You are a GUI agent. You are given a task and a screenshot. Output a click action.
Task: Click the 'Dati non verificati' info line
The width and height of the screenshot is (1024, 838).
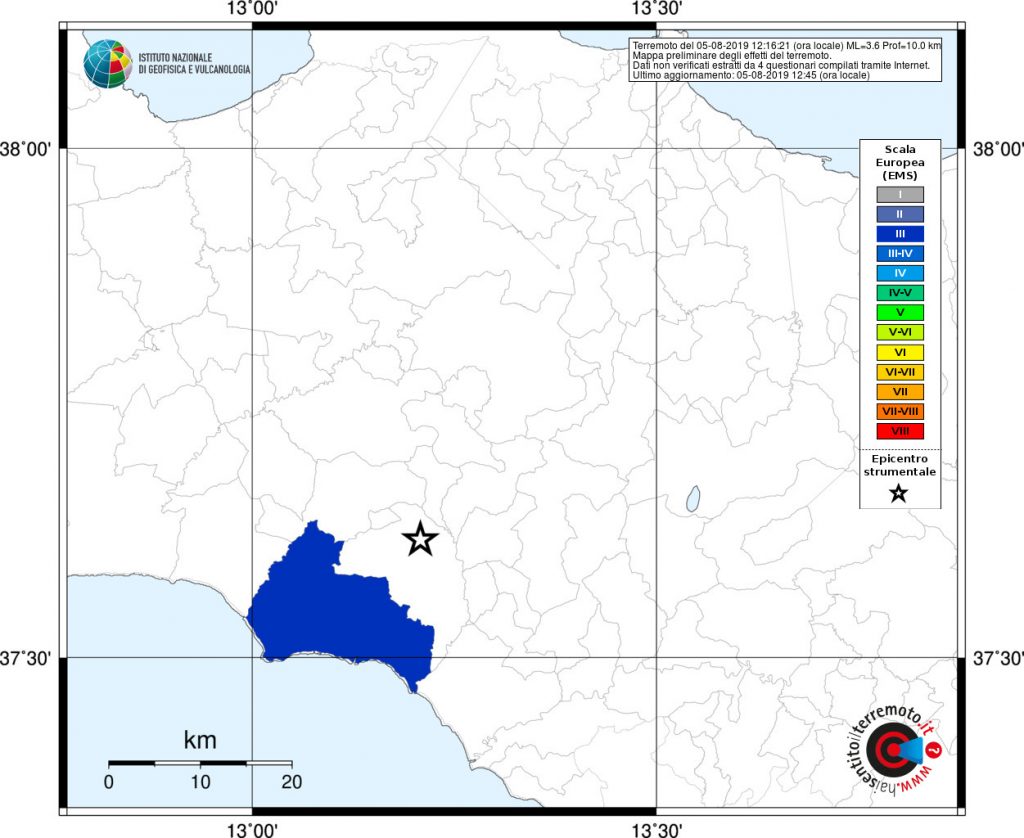[x=781, y=66]
